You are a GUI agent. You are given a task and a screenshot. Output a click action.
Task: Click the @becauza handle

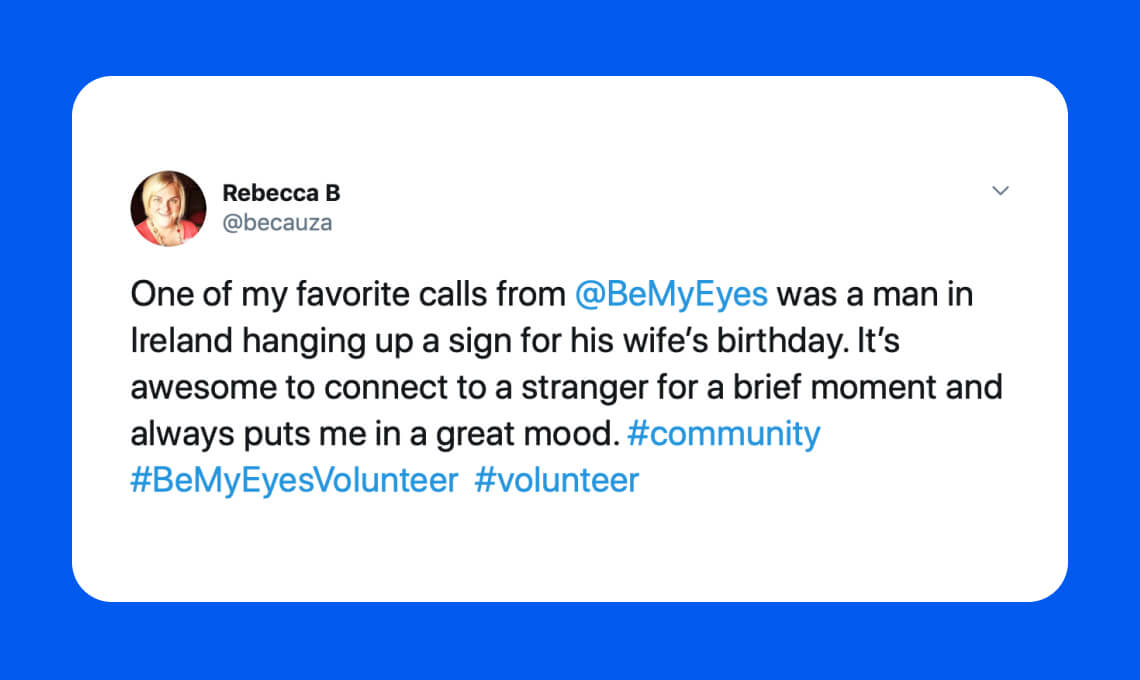pos(277,222)
